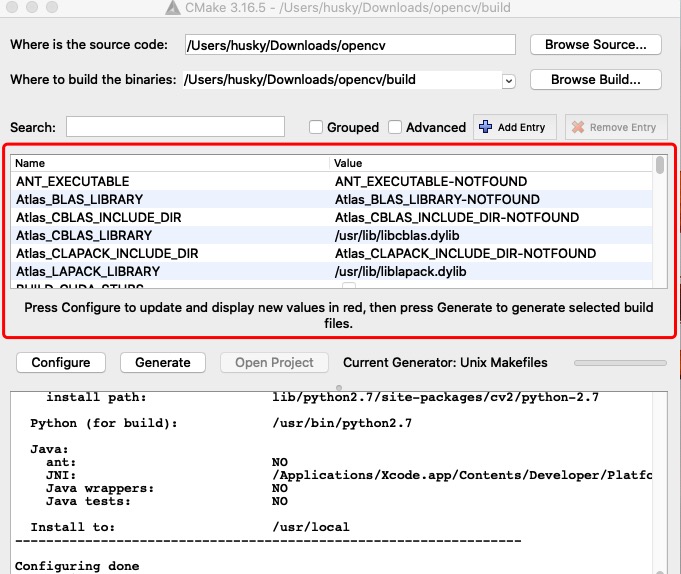Click the 'Current Generator: Unix Makefiles' label

[x=445, y=363]
